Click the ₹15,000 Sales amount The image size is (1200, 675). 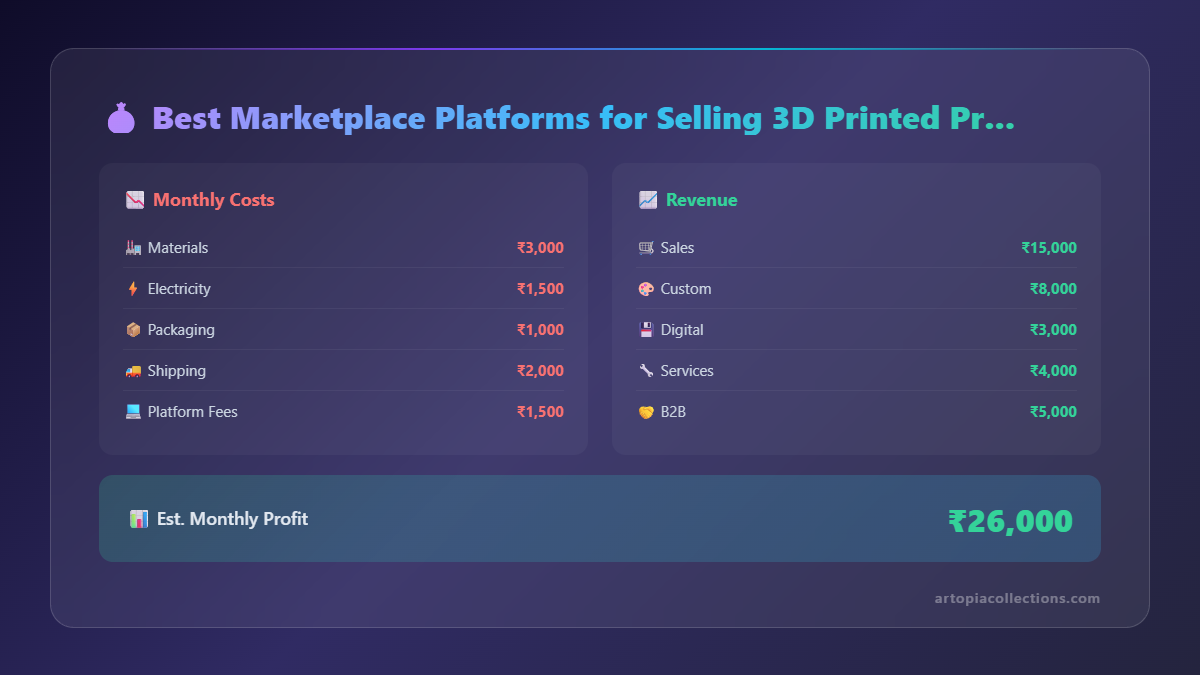point(1049,247)
